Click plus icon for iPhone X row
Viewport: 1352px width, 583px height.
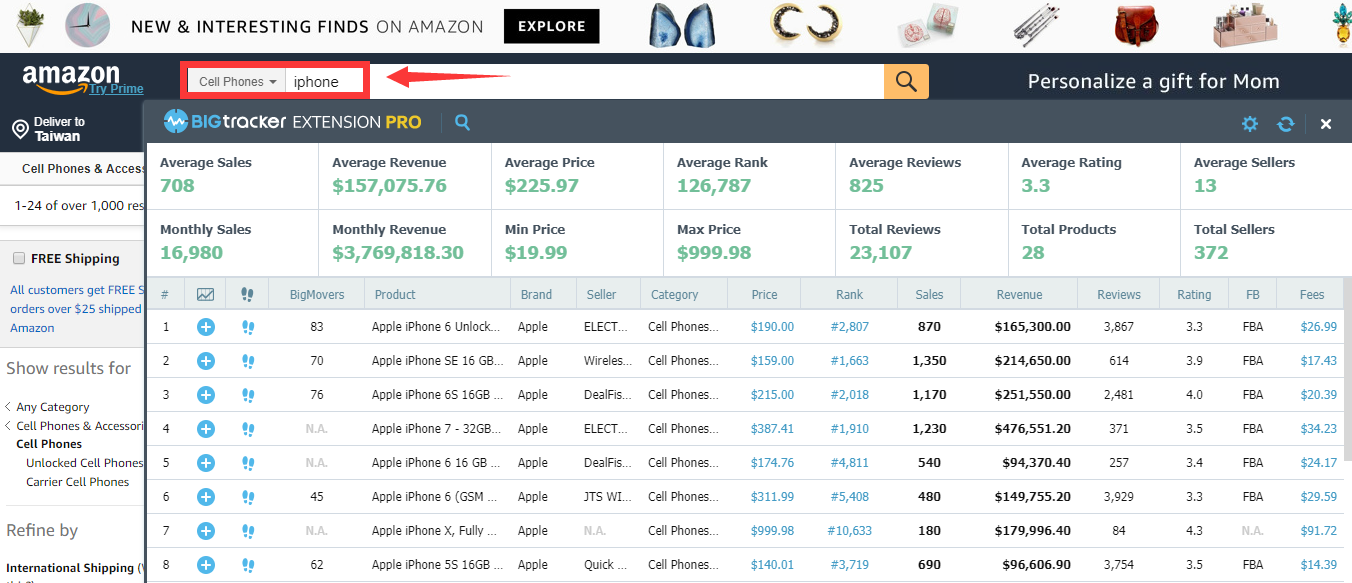pyautogui.click(x=206, y=531)
